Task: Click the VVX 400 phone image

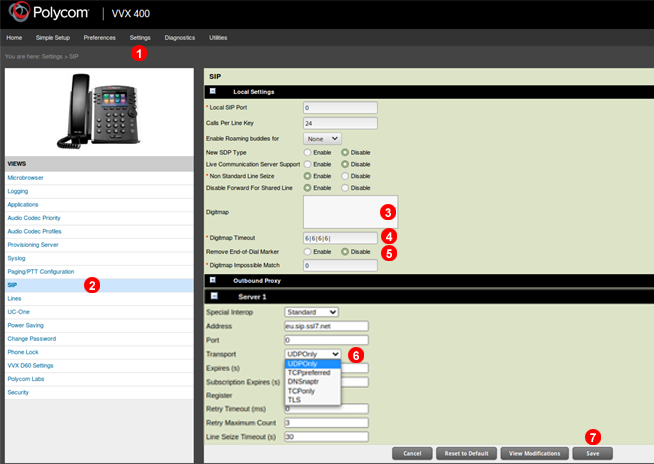Action: 99,111
